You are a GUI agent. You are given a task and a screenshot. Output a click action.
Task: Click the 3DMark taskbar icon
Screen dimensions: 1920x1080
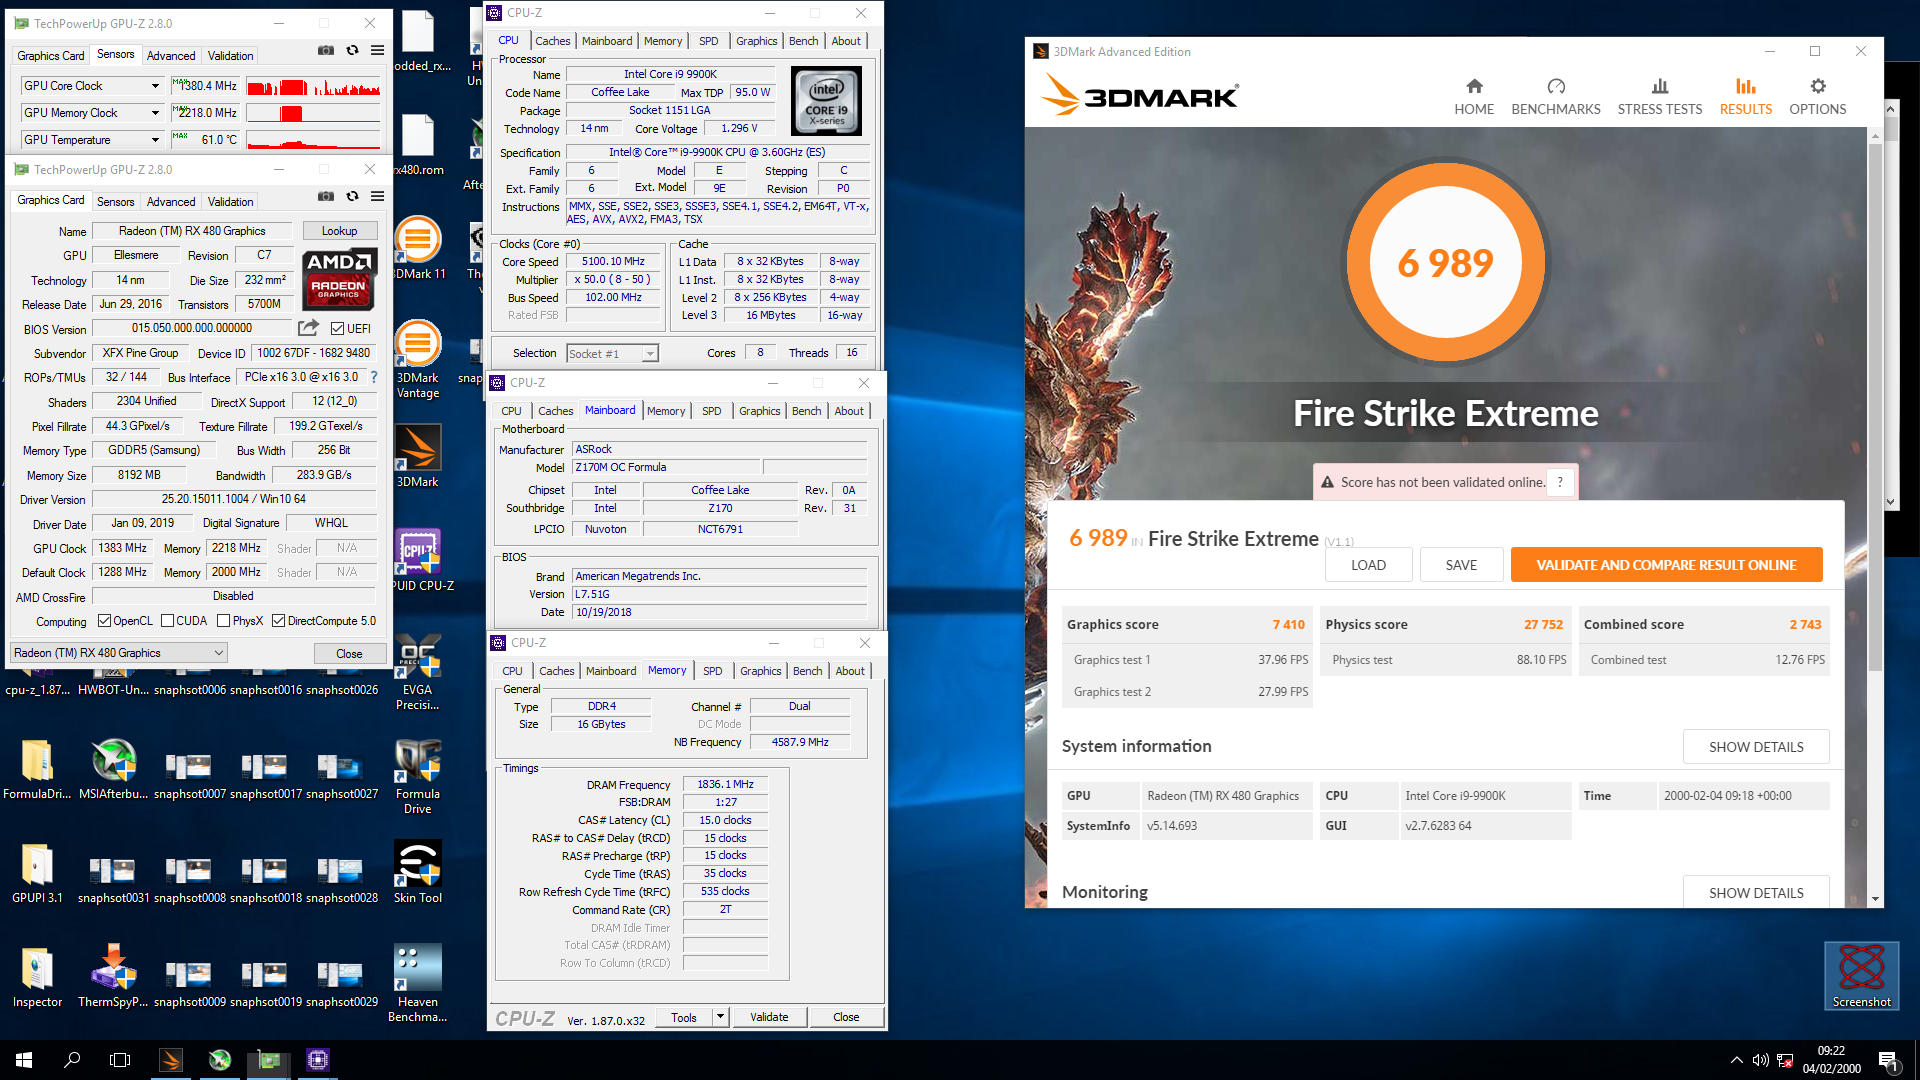(x=171, y=1060)
